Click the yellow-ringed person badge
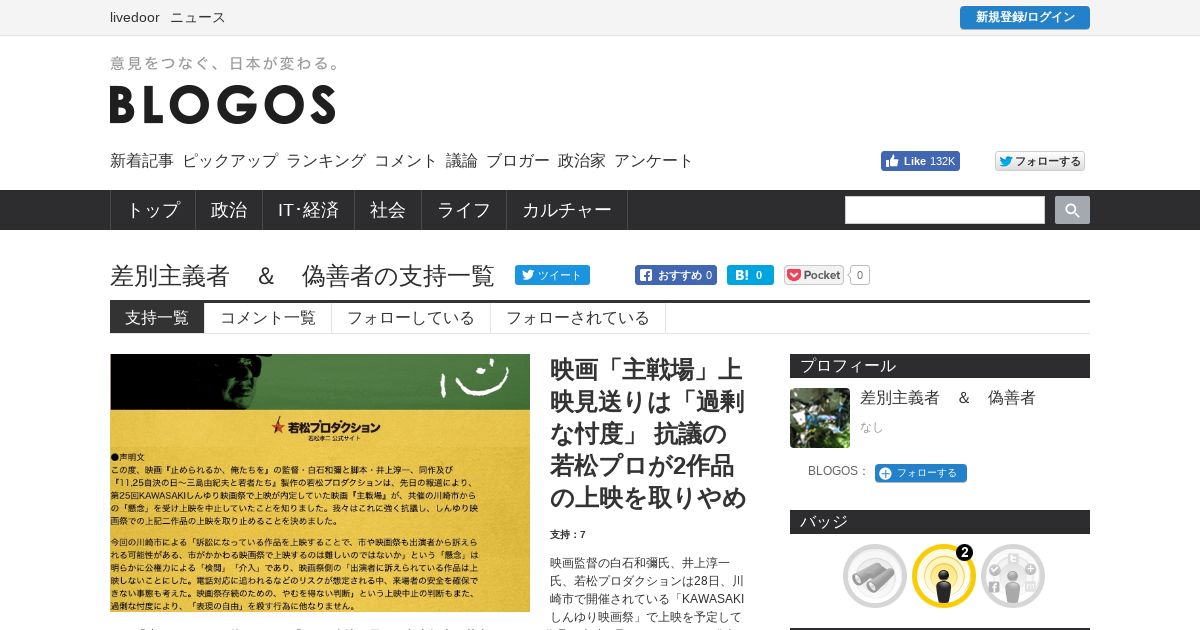Screen dimensions: 1200x630 point(944,576)
